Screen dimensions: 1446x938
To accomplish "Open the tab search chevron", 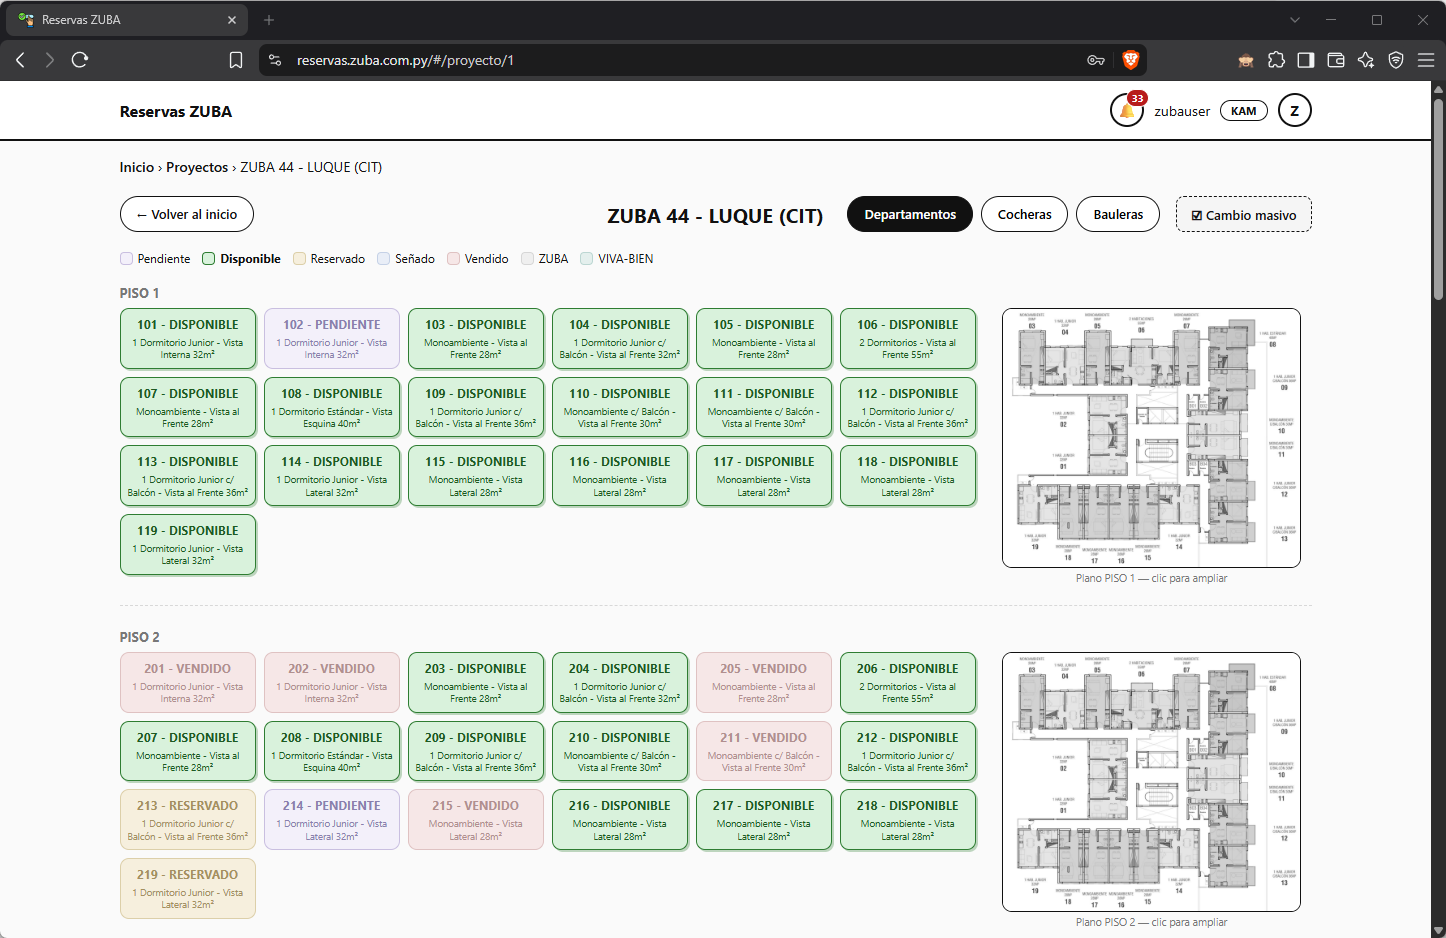I will [x=1295, y=20].
